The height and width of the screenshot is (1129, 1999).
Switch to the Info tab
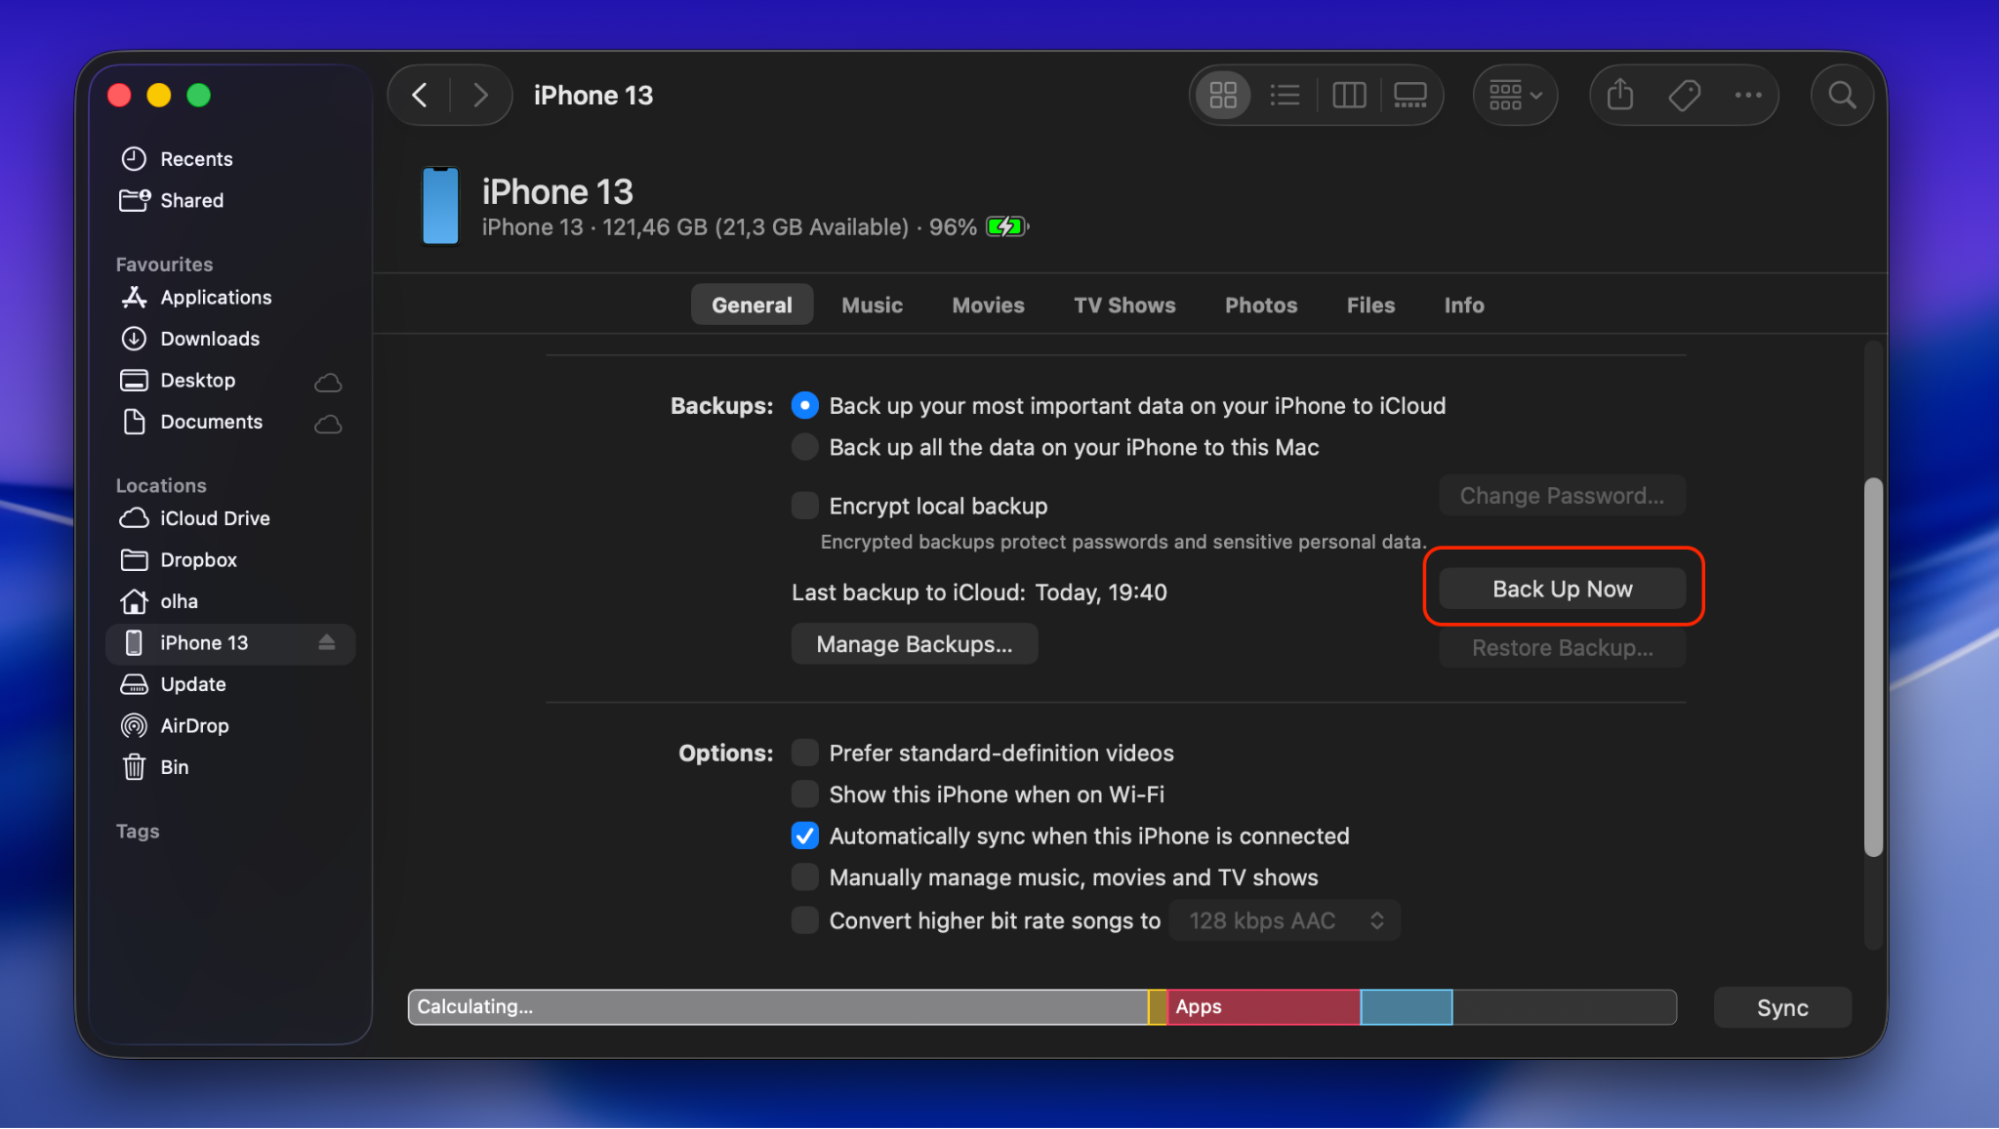click(1463, 305)
